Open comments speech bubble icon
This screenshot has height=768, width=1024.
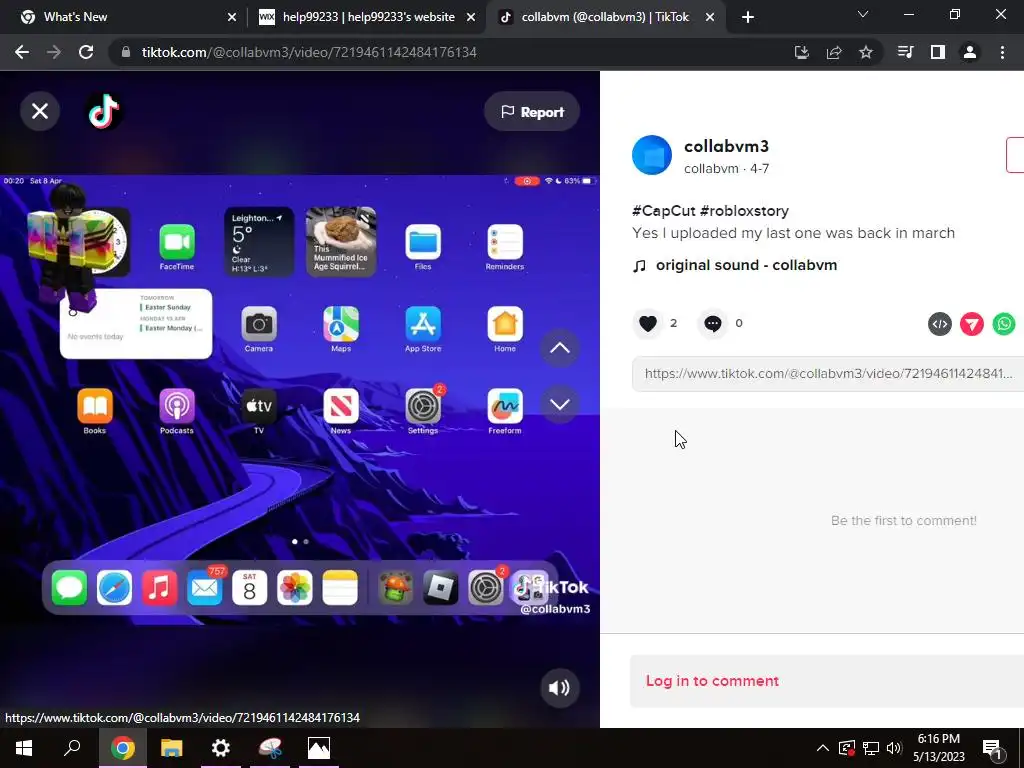(712, 323)
